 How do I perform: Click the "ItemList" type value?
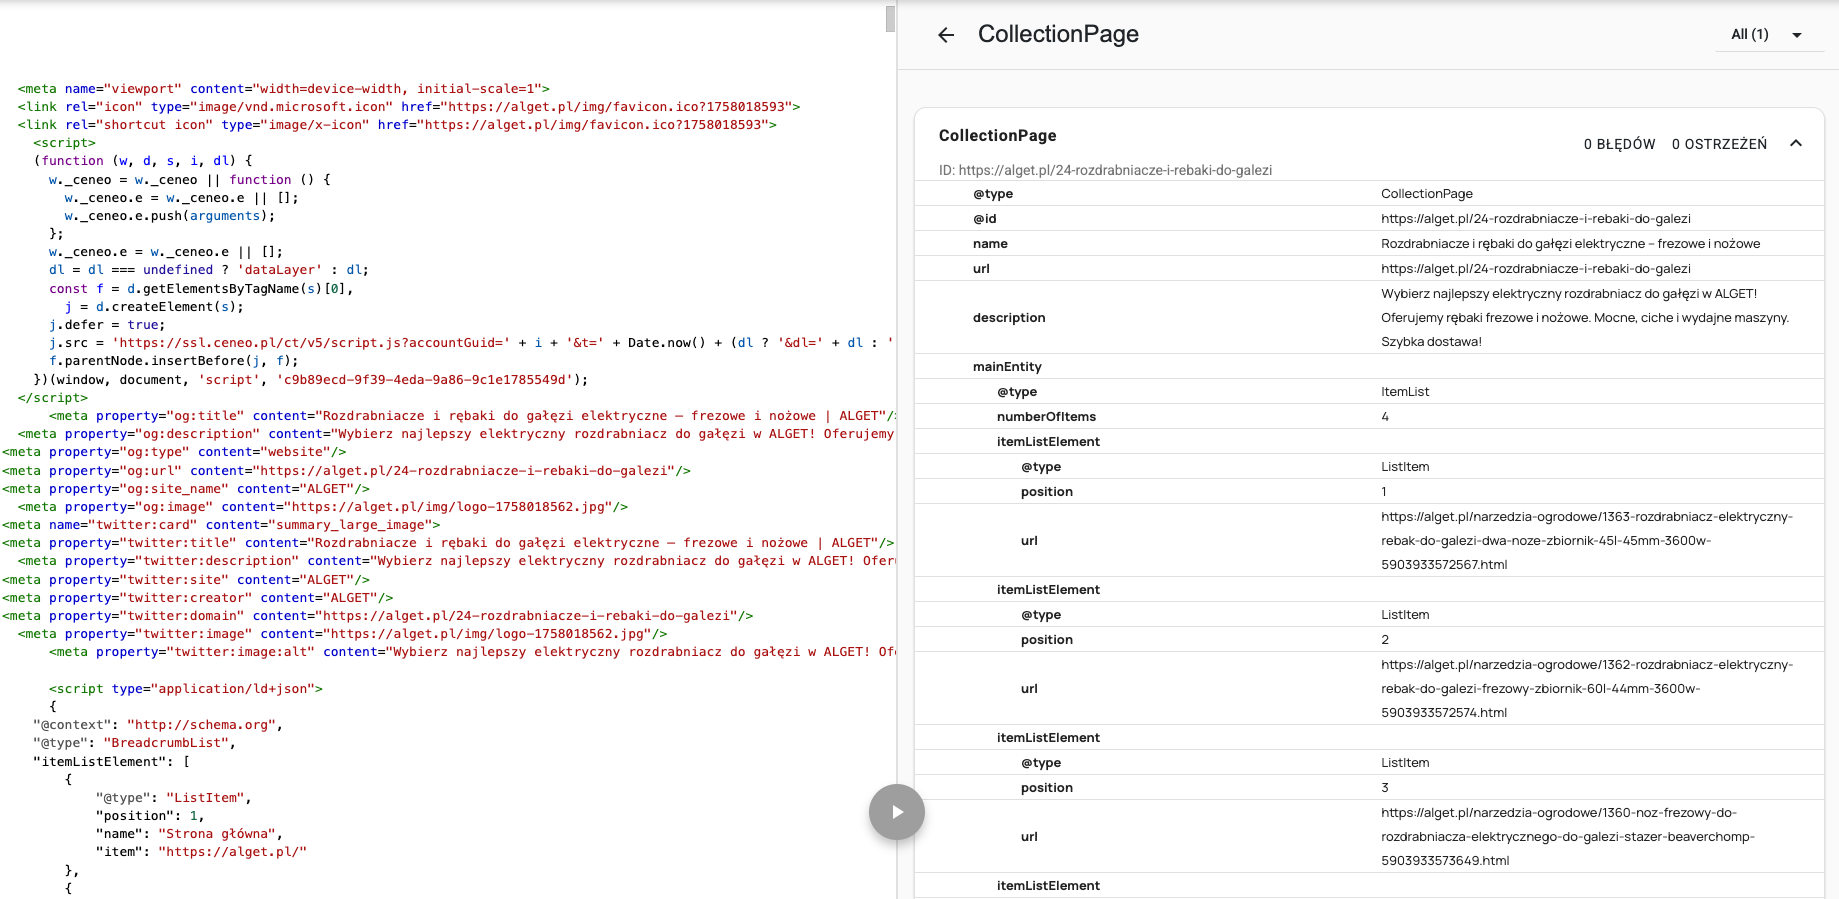pos(1405,391)
